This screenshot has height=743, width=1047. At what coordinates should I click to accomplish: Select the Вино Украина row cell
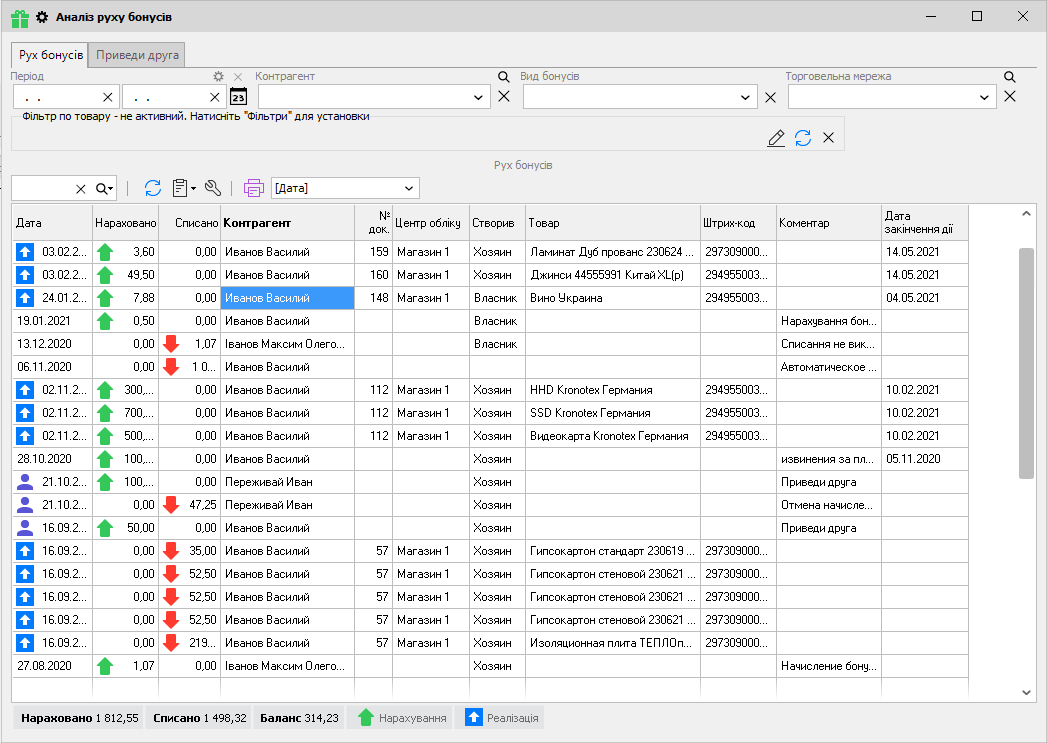point(612,298)
